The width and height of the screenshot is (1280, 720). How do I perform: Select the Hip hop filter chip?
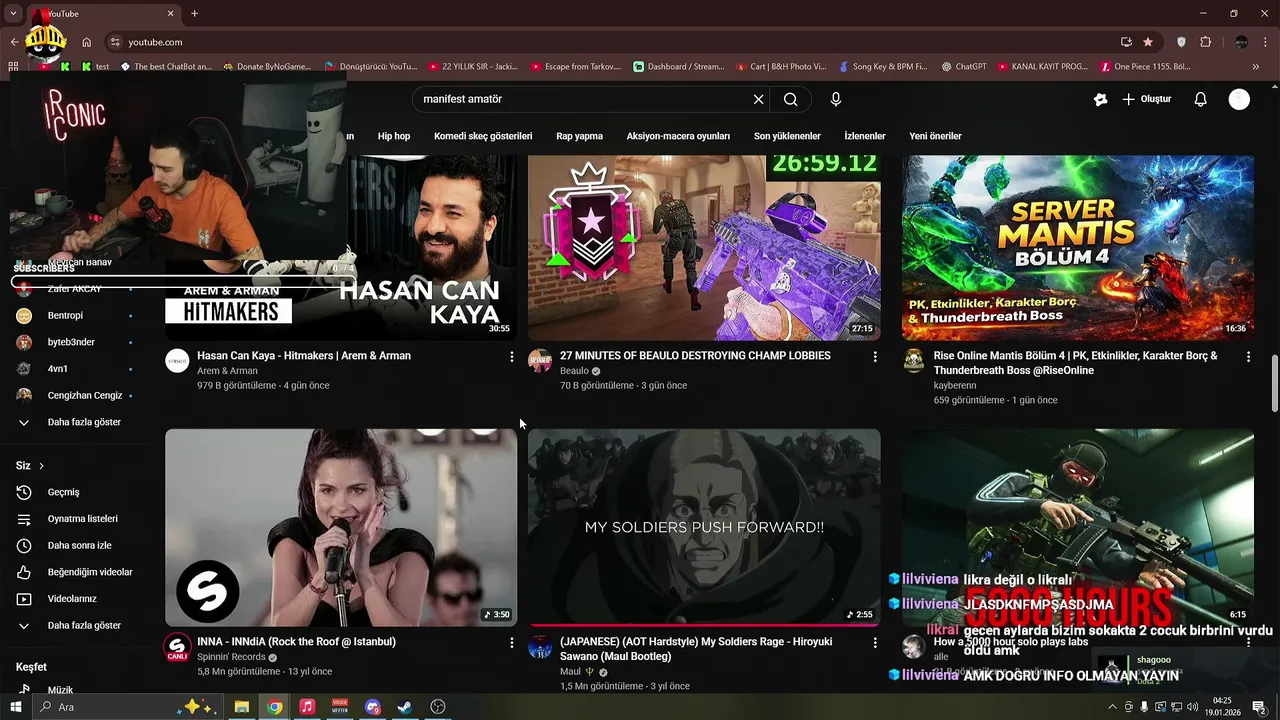click(394, 136)
